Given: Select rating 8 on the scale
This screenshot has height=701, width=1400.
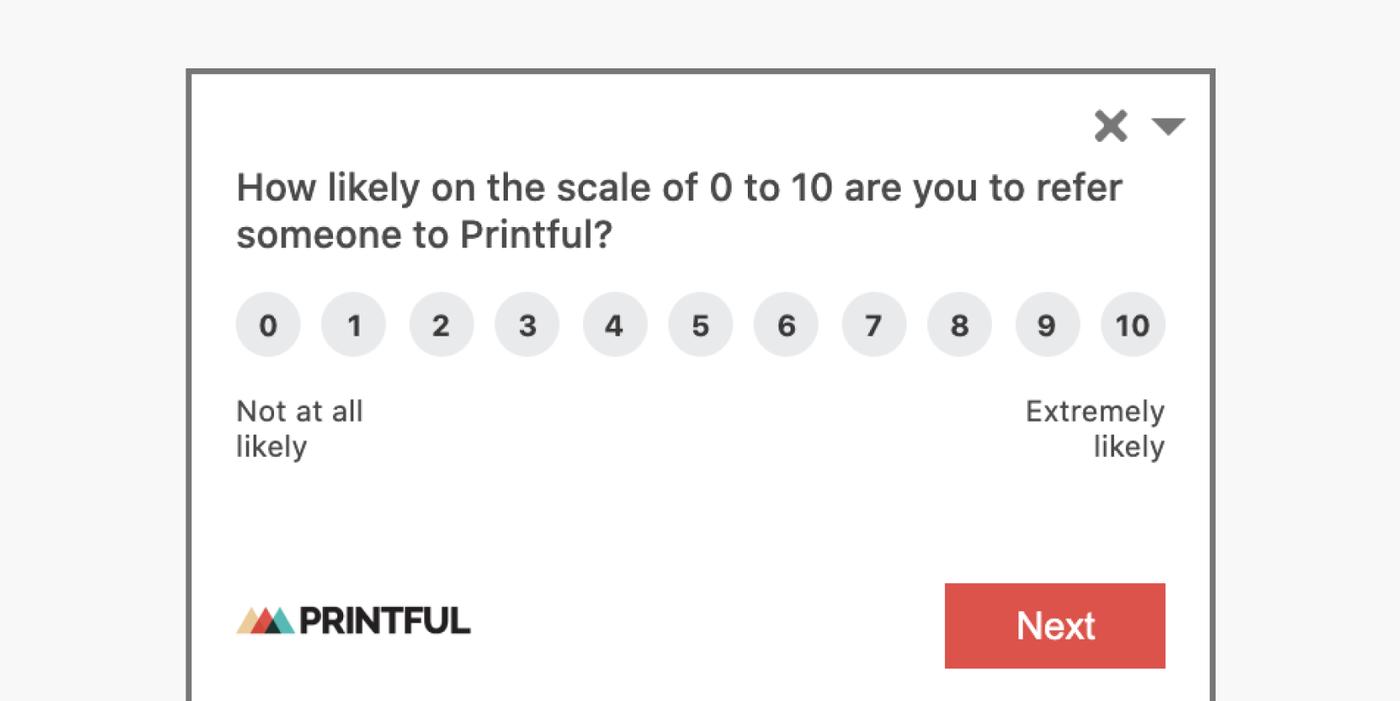Looking at the screenshot, I should point(959,324).
